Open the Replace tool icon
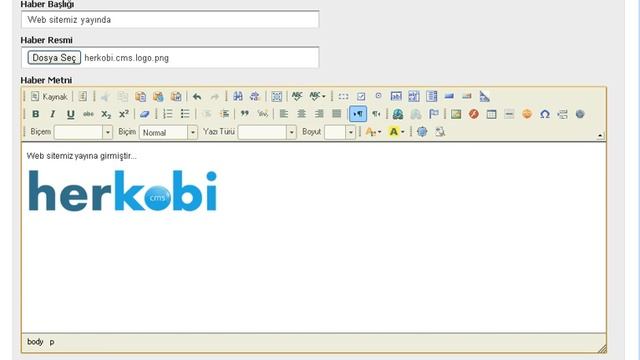The width and height of the screenshot is (640, 360). pyautogui.click(x=255, y=97)
